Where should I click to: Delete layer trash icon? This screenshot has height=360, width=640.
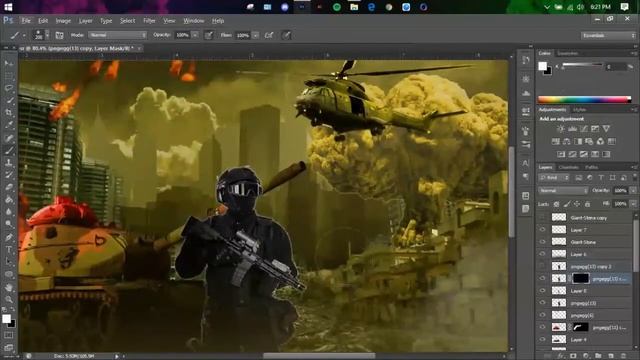(623, 356)
